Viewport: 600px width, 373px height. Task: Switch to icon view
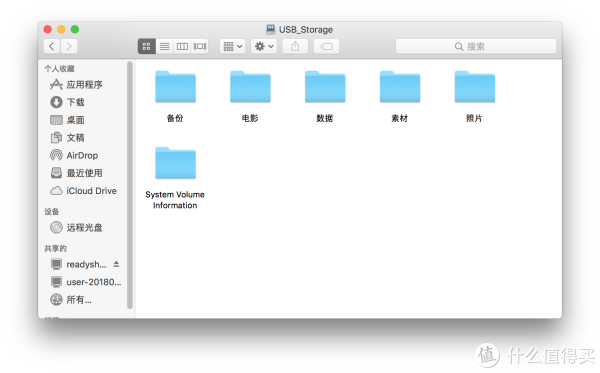point(147,46)
